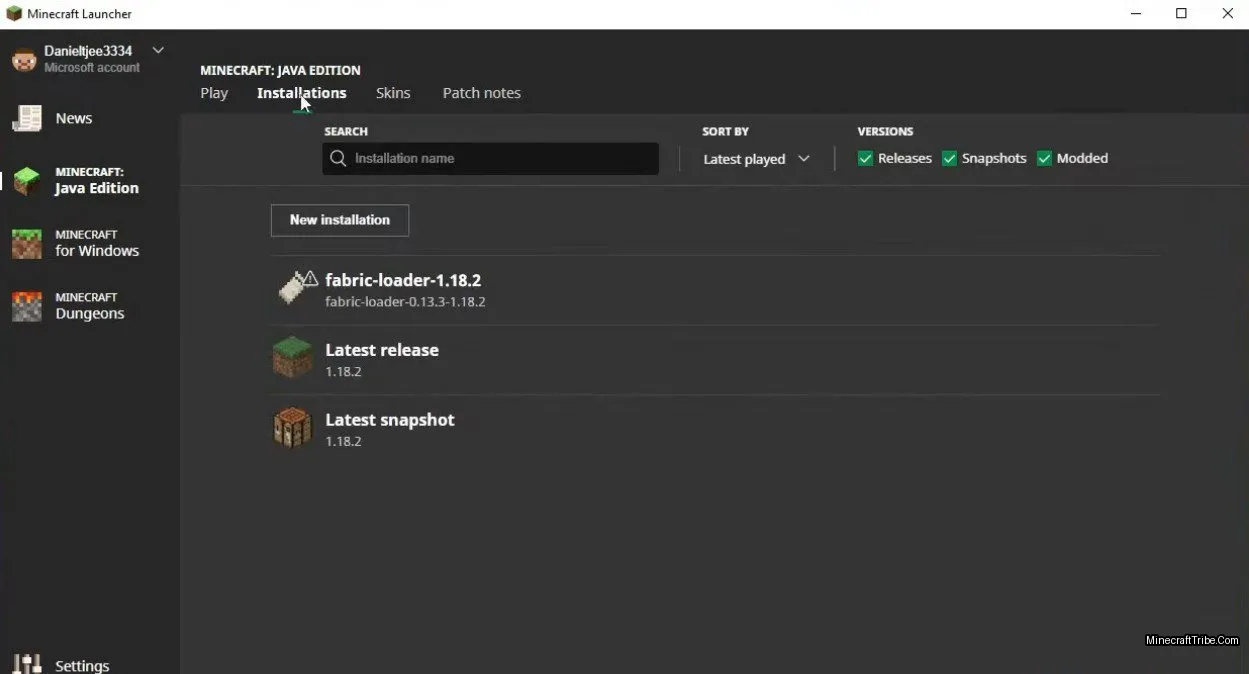Select the Java Edition grass block icon
Viewport: 1249px width, 674px height.
click(27, 181)
